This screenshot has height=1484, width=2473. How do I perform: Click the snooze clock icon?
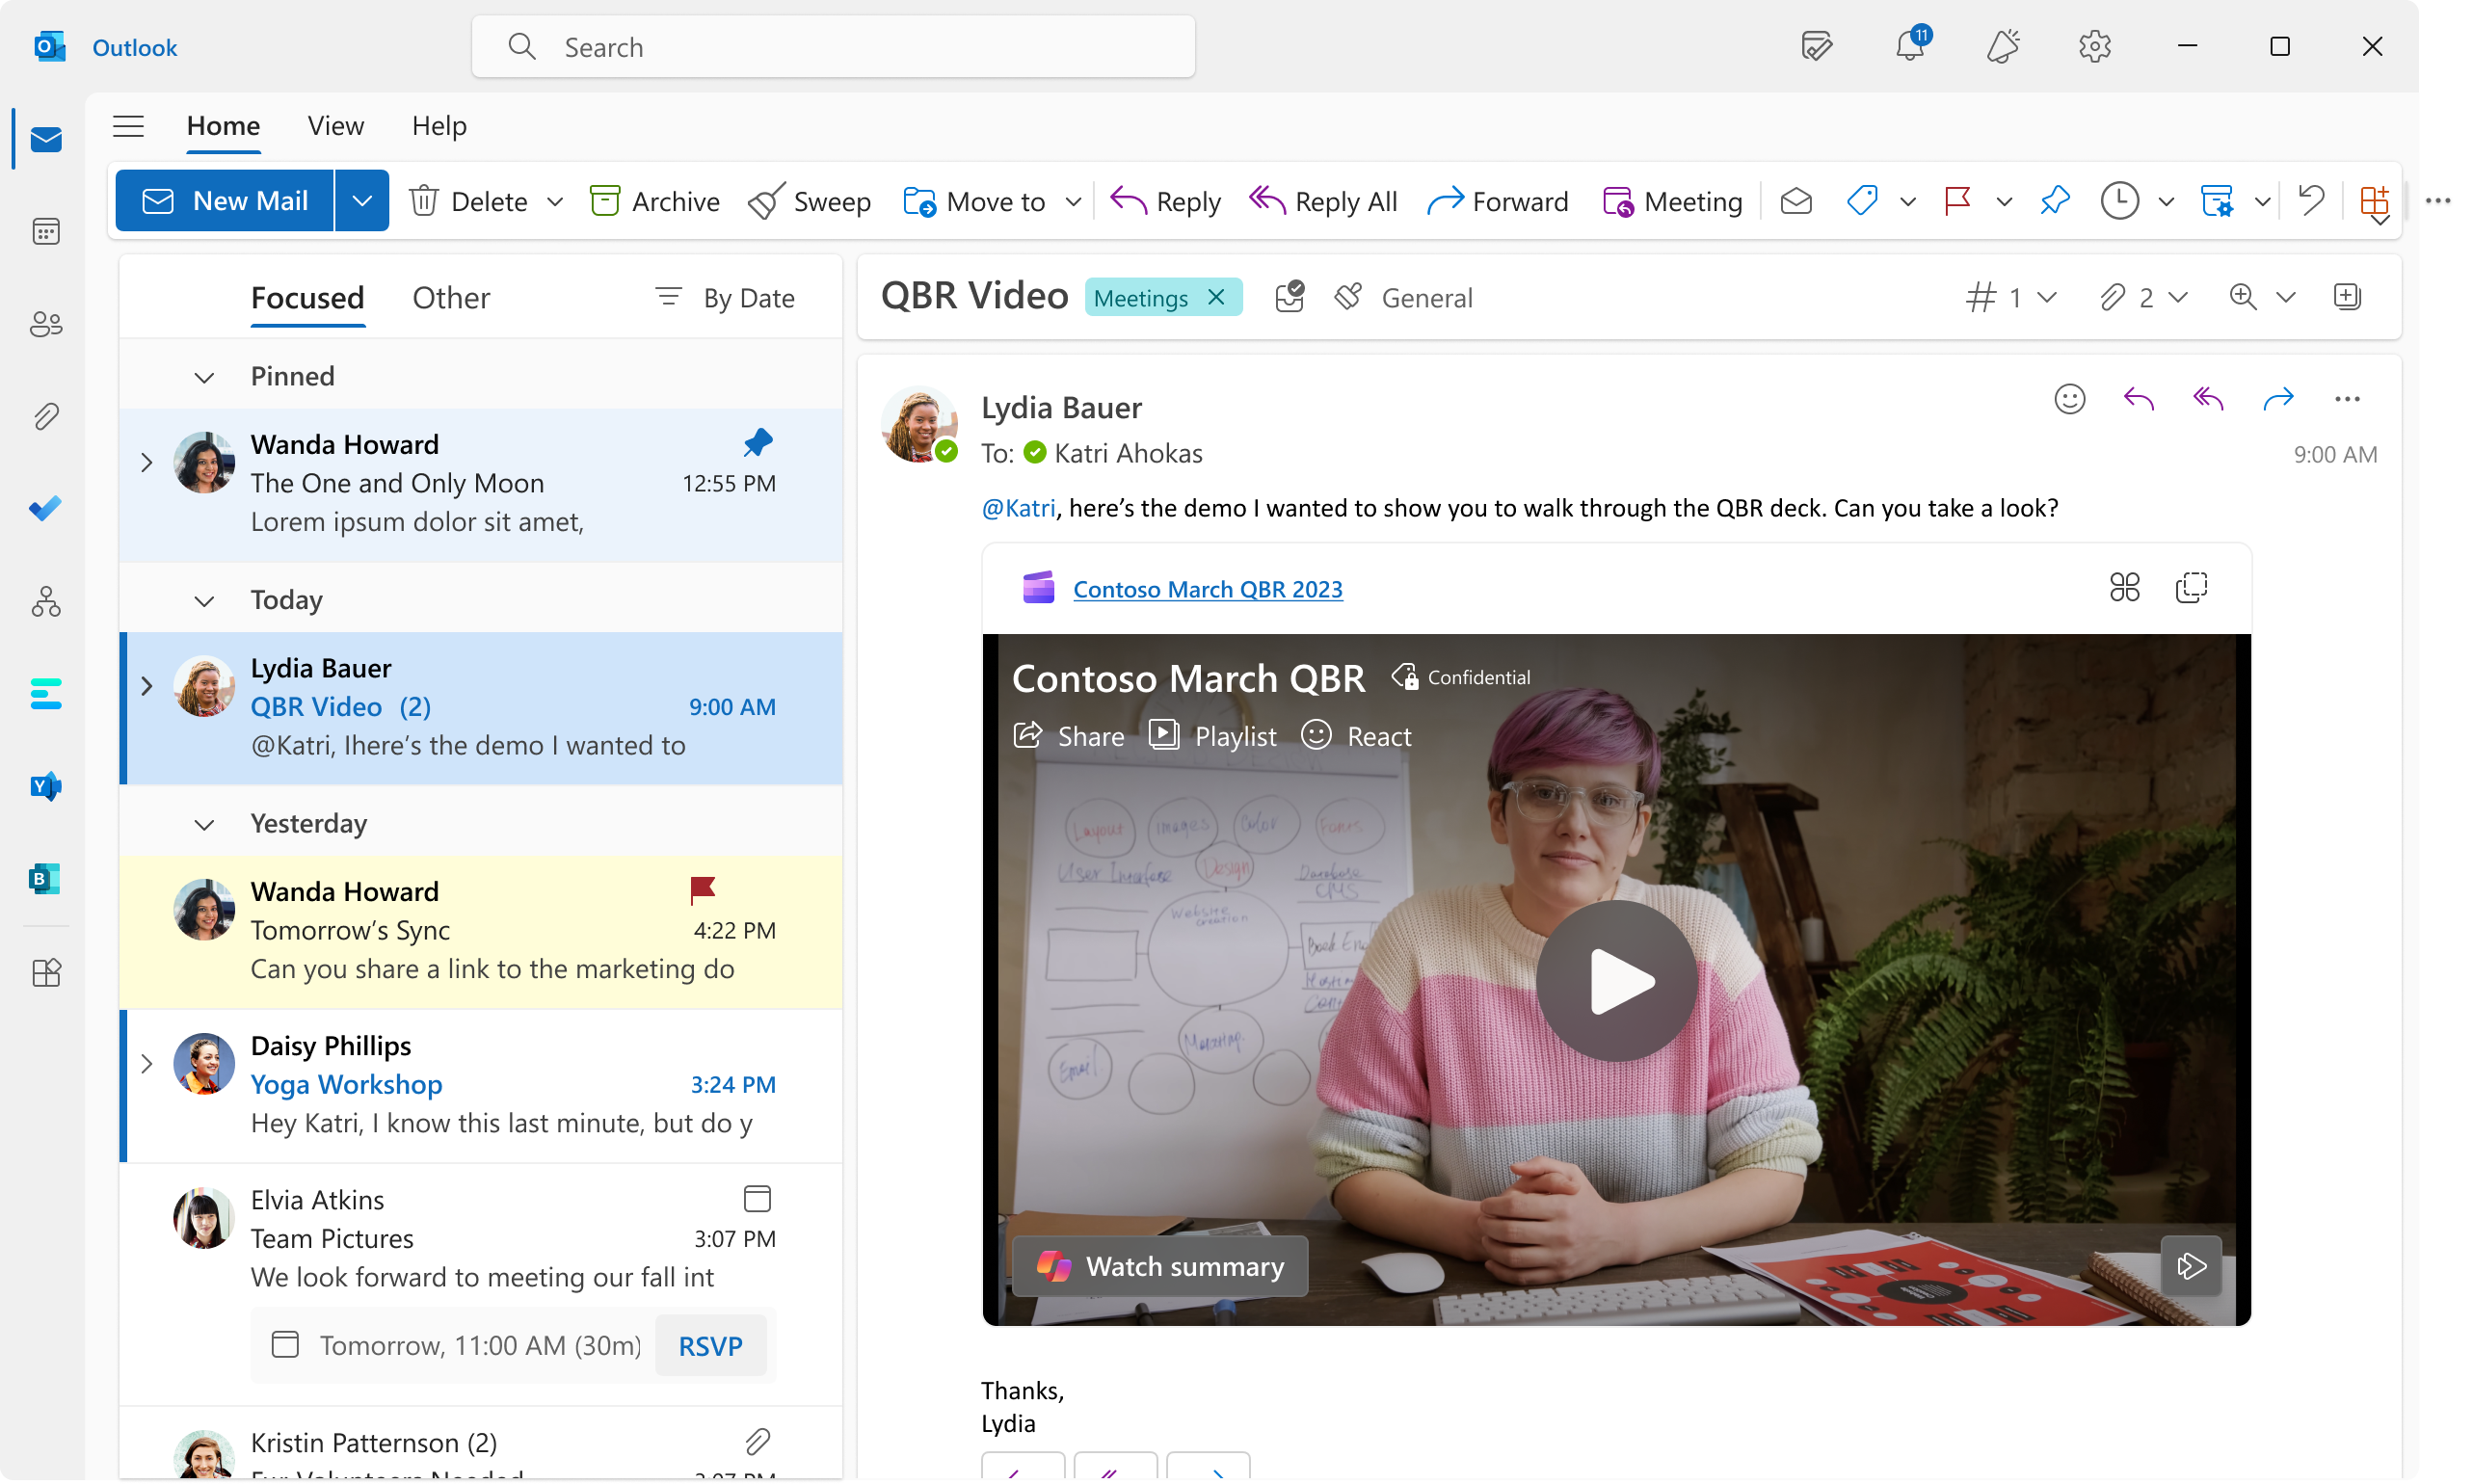tap(2119, 201)
